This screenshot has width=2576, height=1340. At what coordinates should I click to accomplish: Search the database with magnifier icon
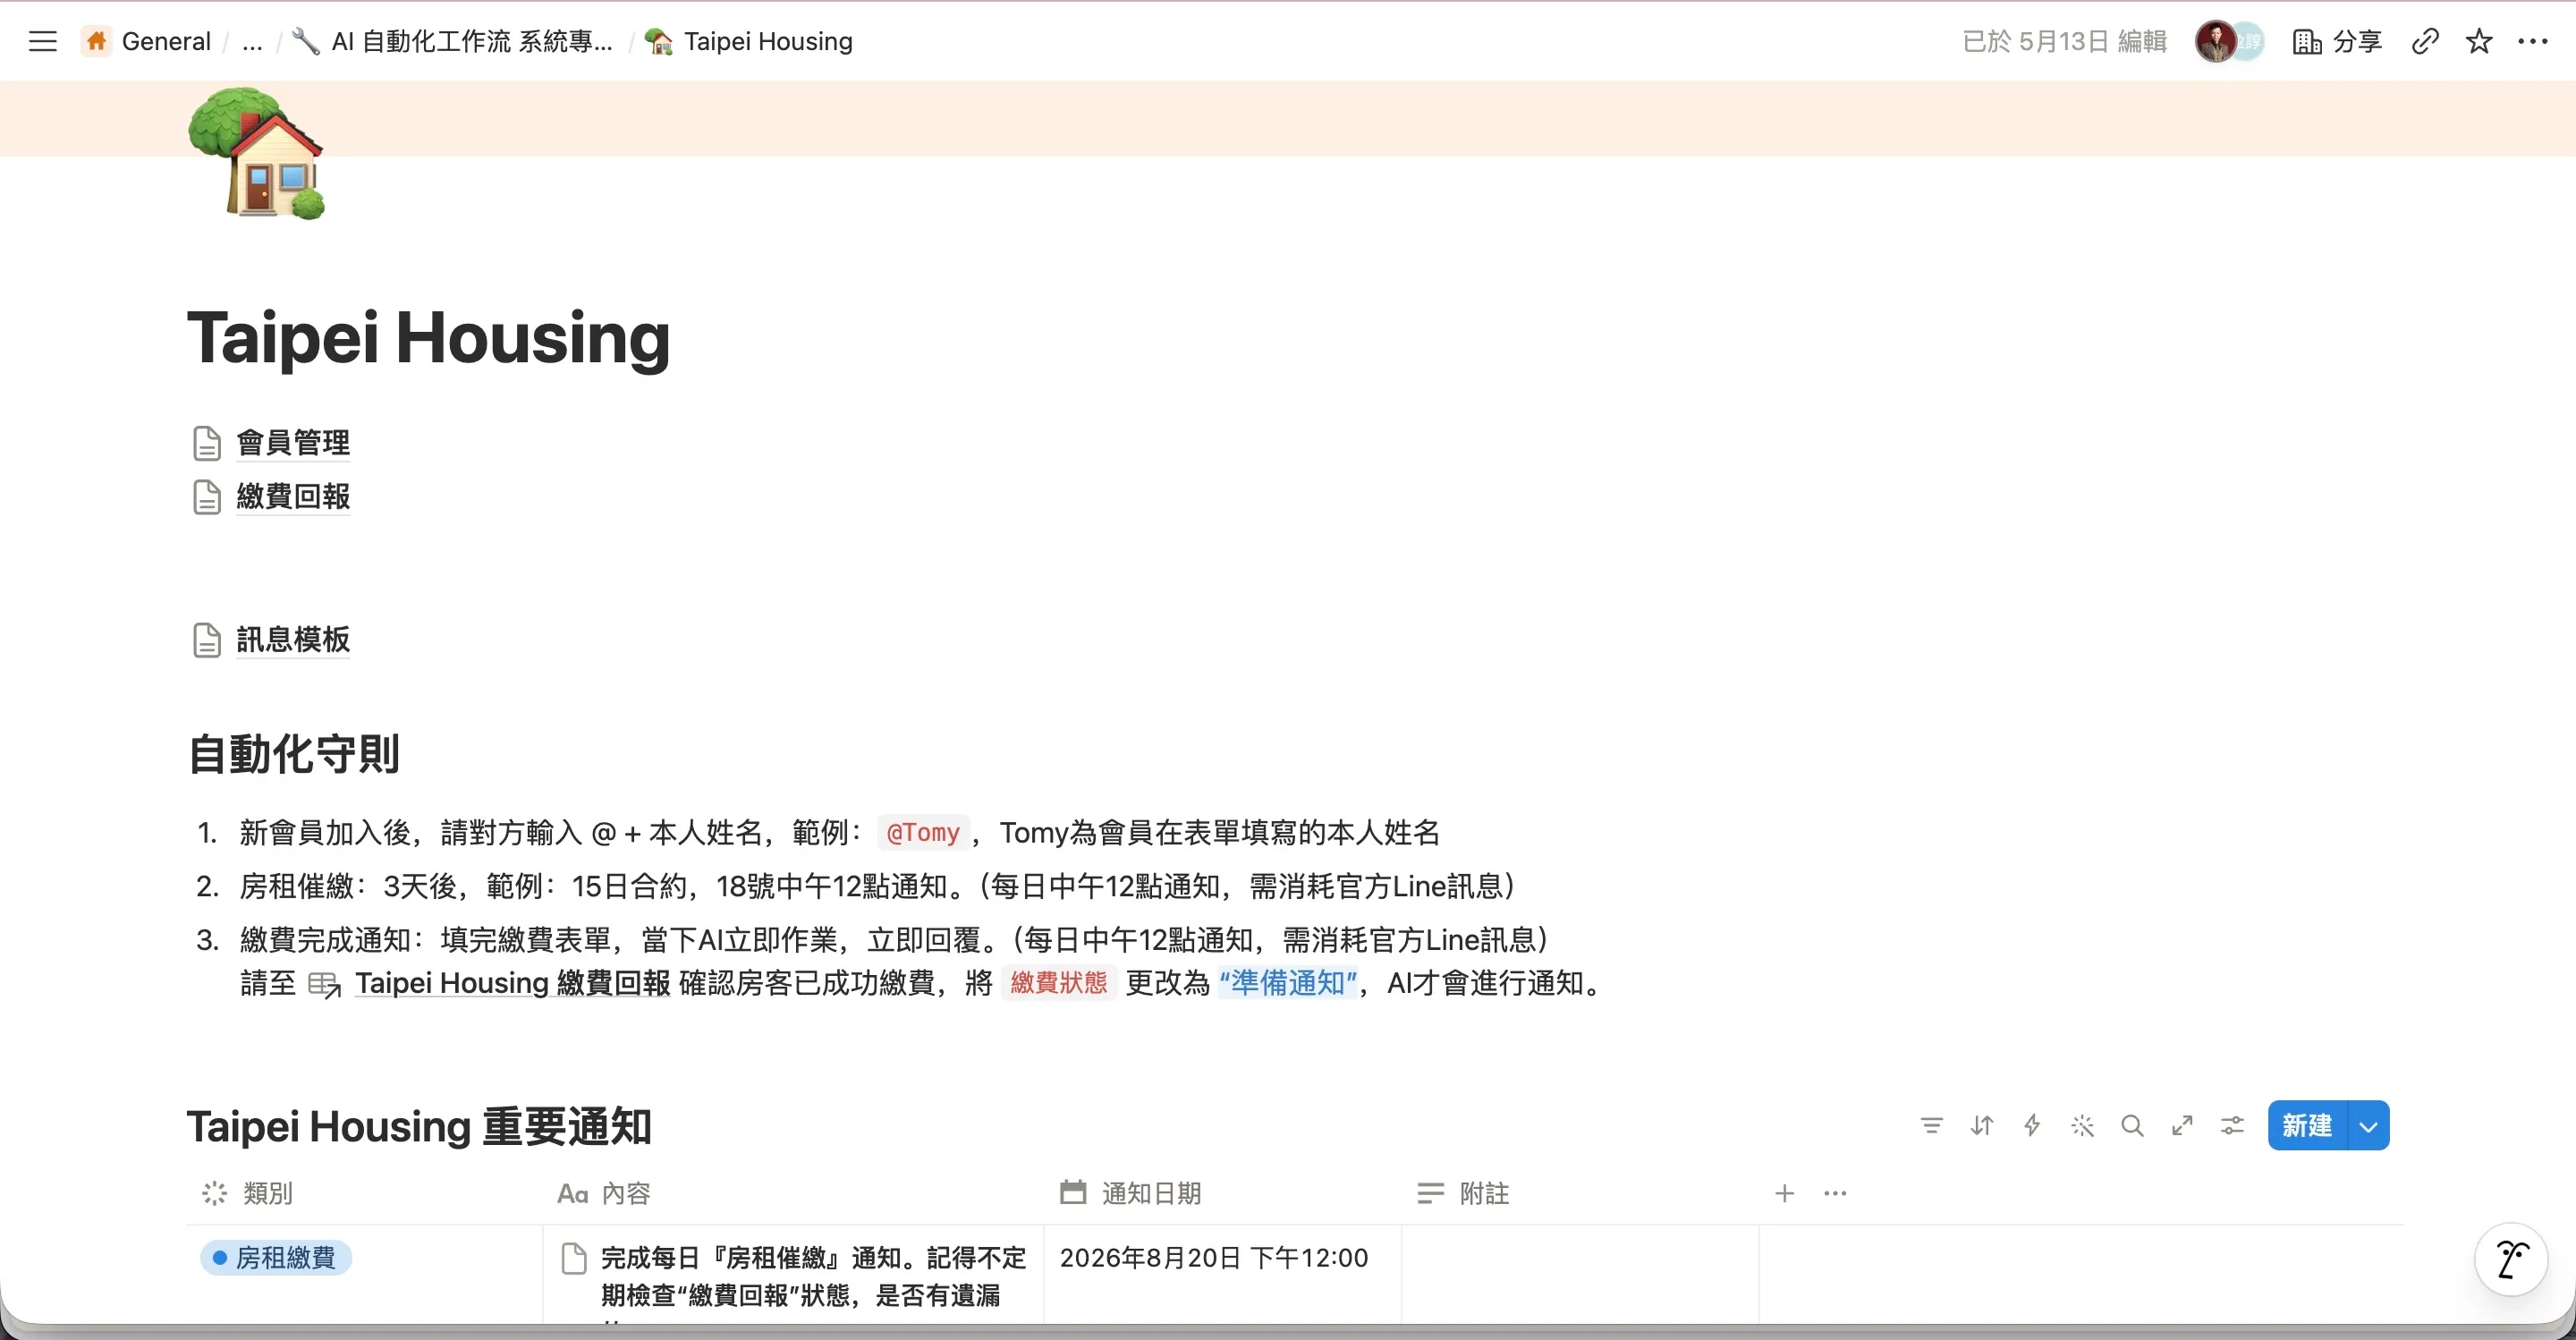[x=2132, y=1126]
